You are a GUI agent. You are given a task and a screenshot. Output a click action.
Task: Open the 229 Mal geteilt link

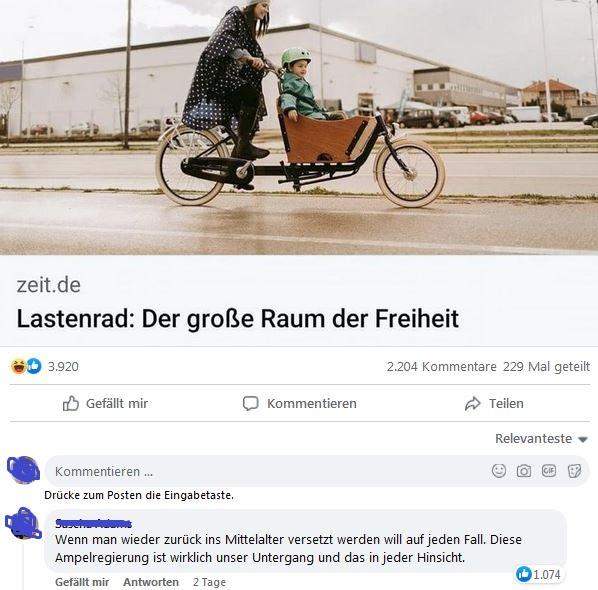coord(546,367)
